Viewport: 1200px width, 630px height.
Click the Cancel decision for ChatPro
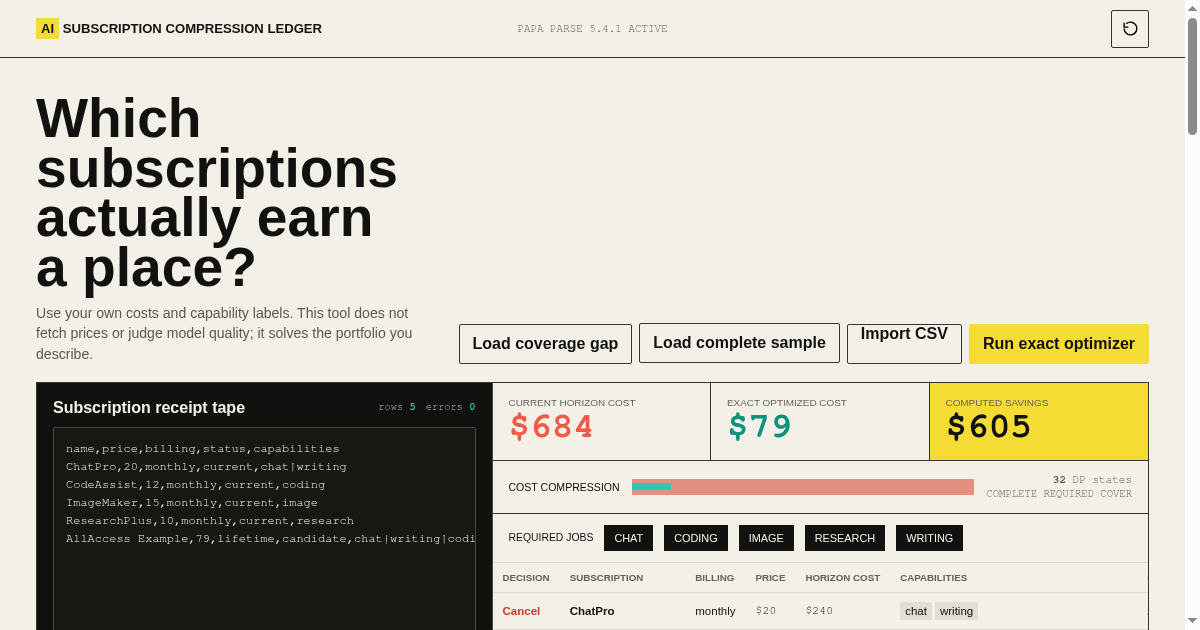click(521, 611)
